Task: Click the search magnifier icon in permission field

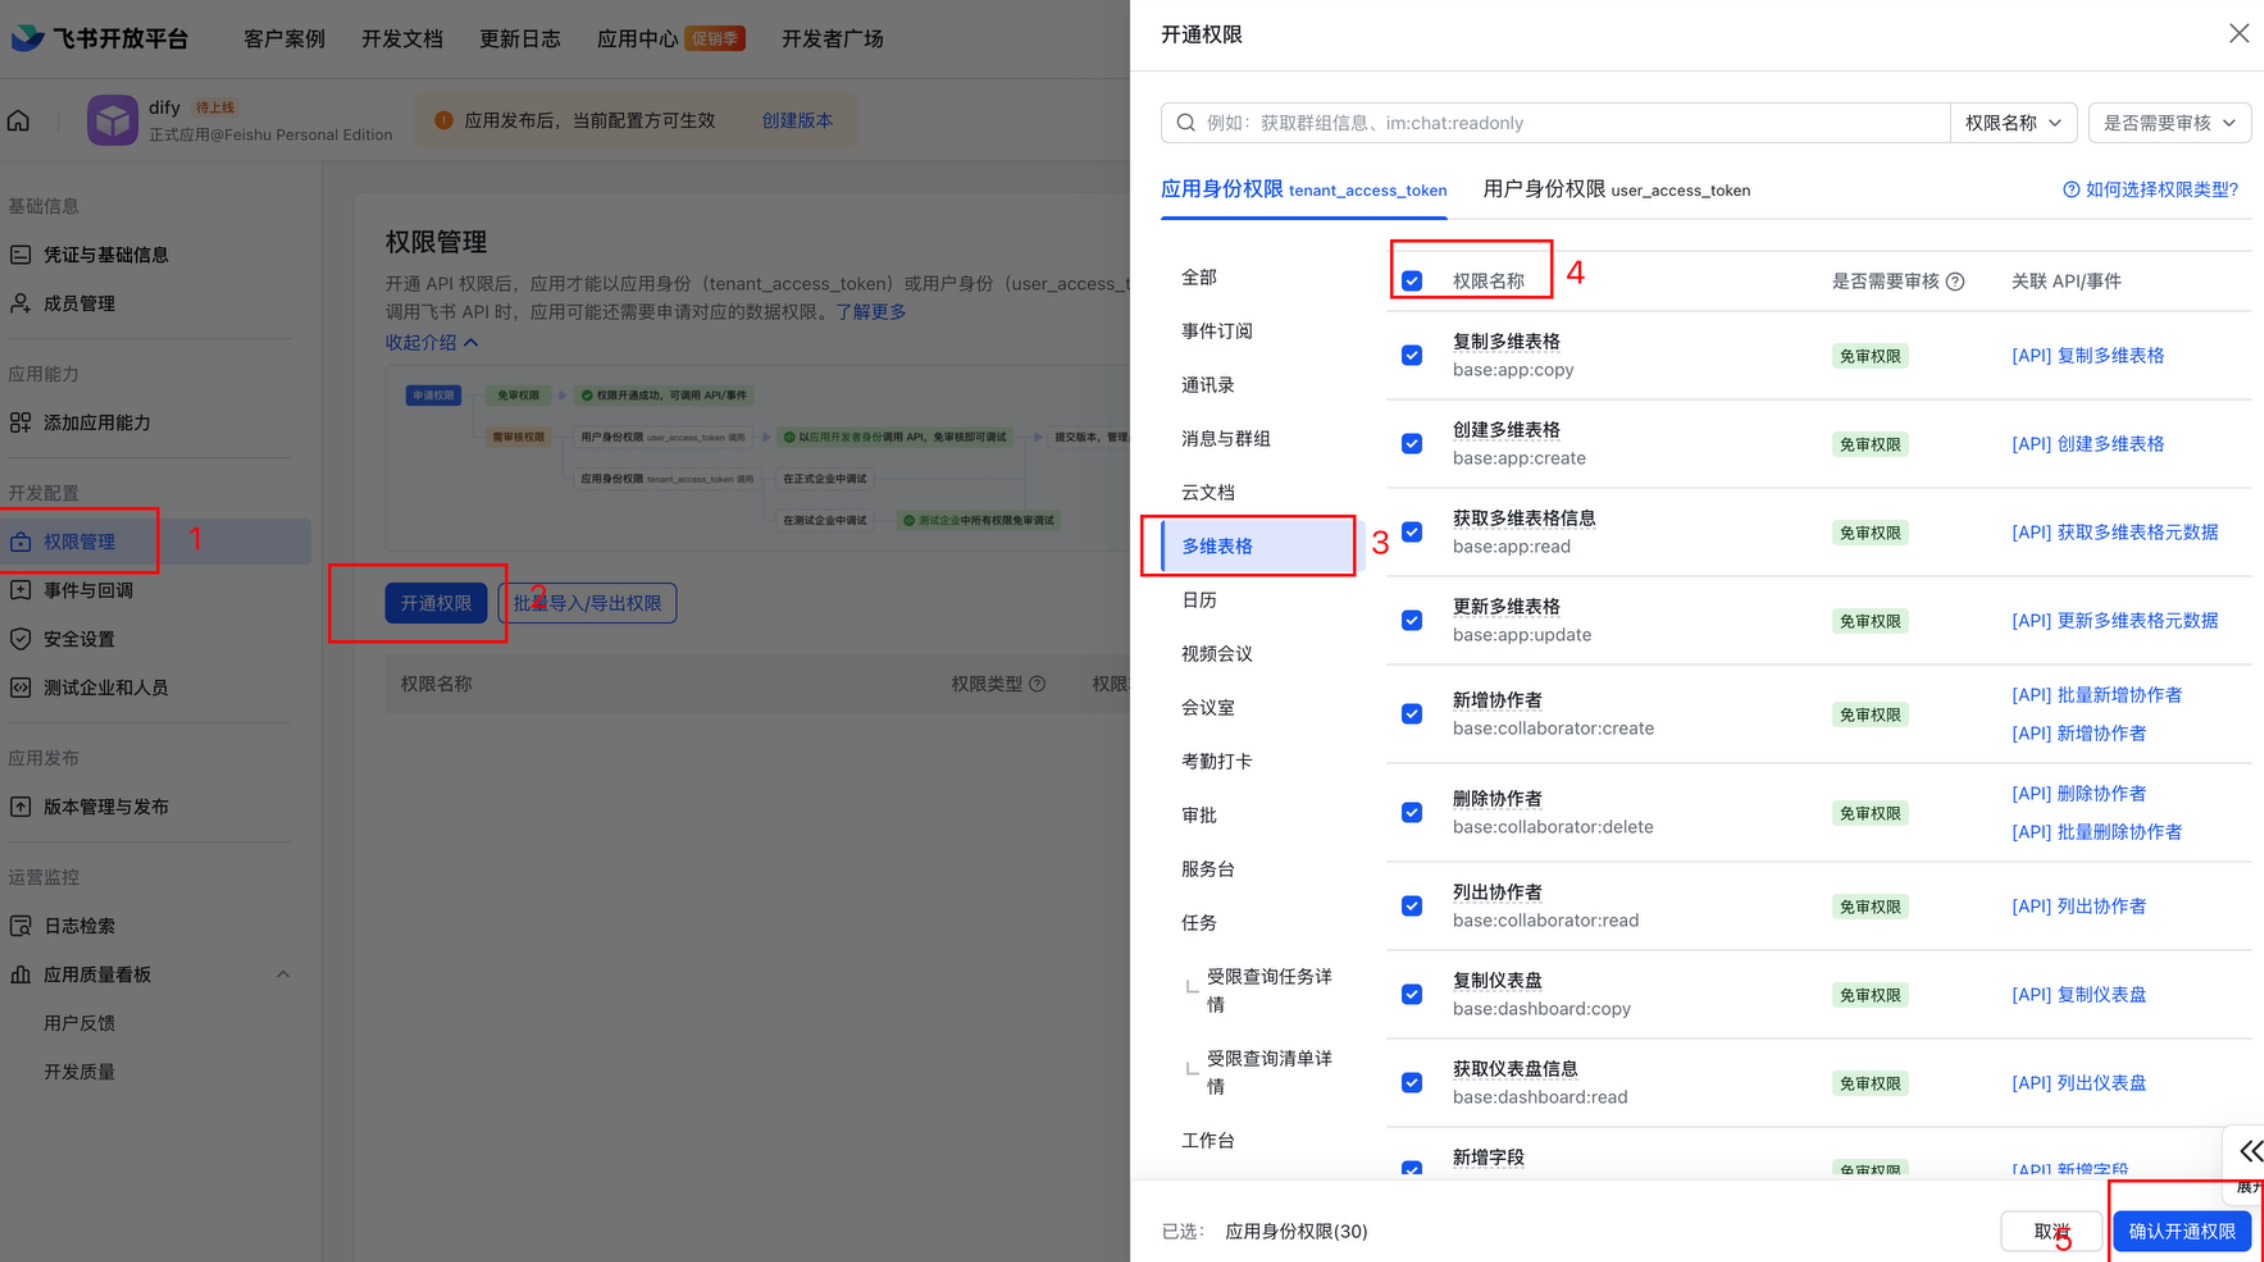Action: click(x=1186, y=123)
